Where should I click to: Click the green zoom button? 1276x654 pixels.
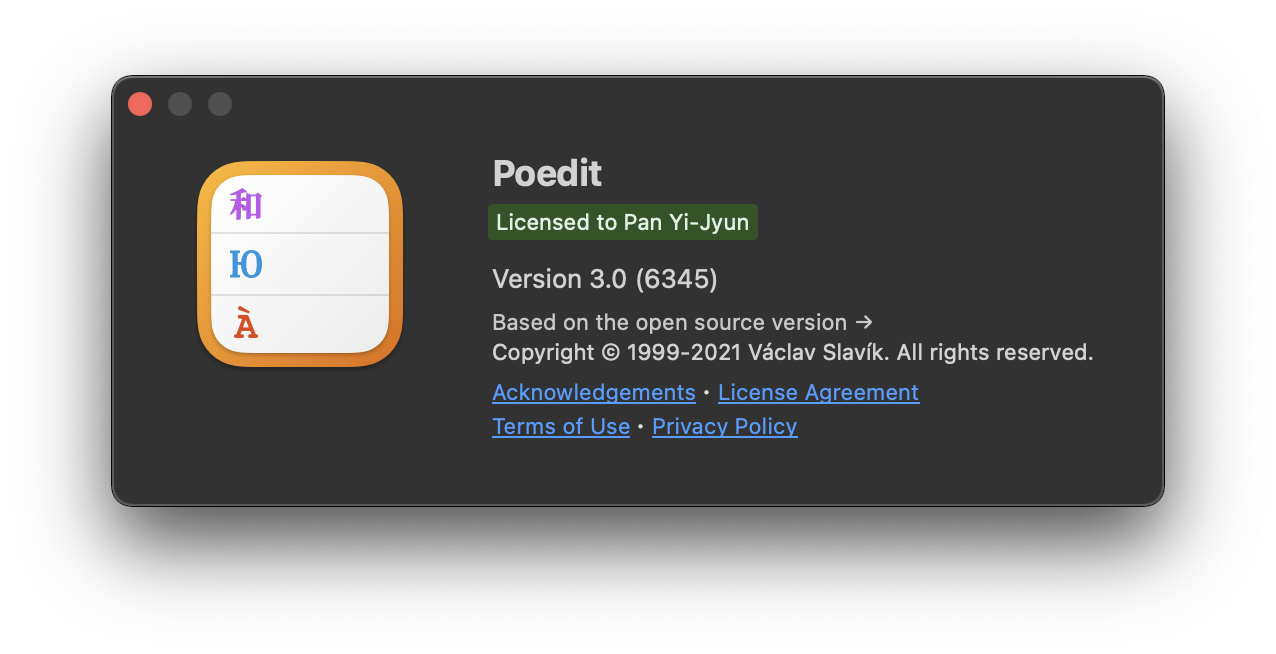220,104
